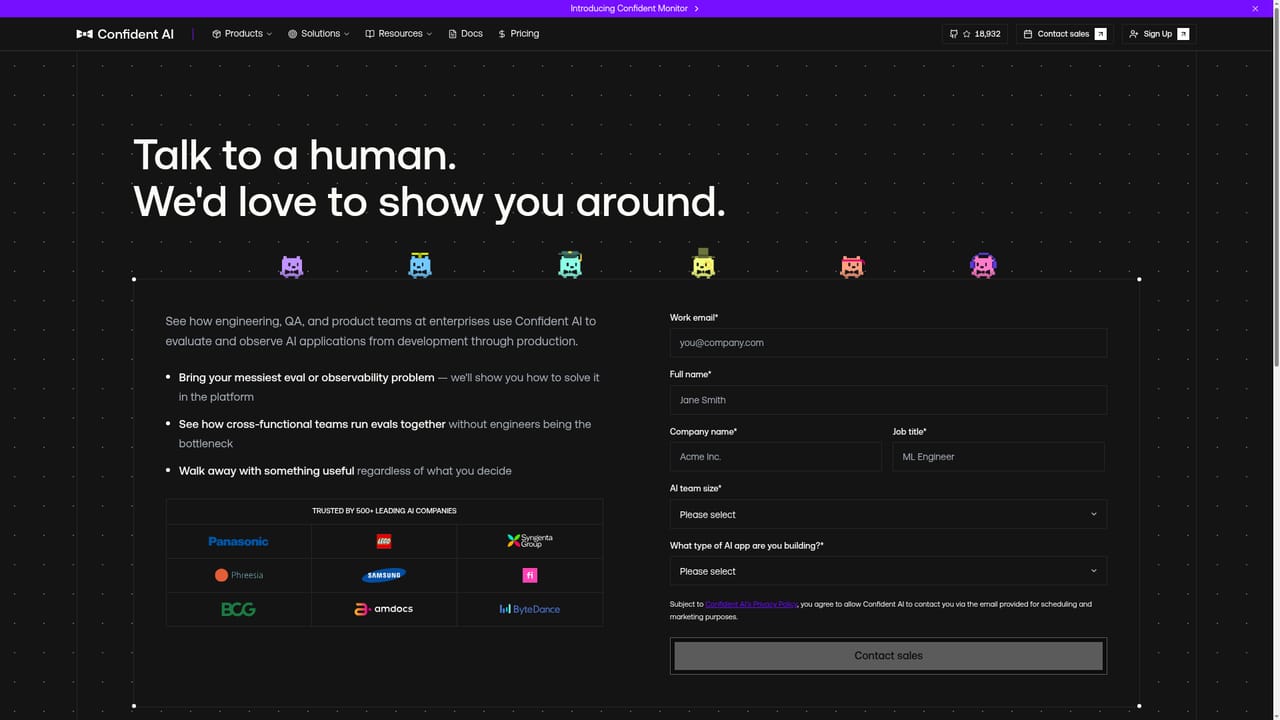Image resolution: width=1280 pixels, height=720 pixels.
Task: Focus the Job title field
Action: point(999,457)
